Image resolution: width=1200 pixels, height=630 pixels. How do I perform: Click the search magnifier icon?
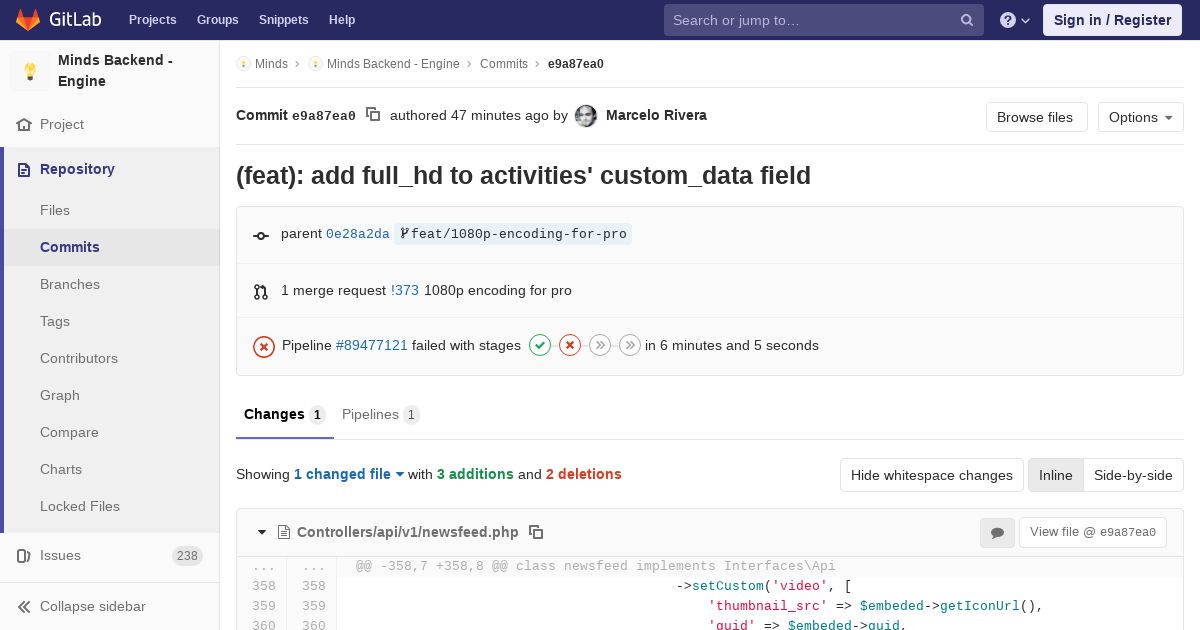click(967, 20)
